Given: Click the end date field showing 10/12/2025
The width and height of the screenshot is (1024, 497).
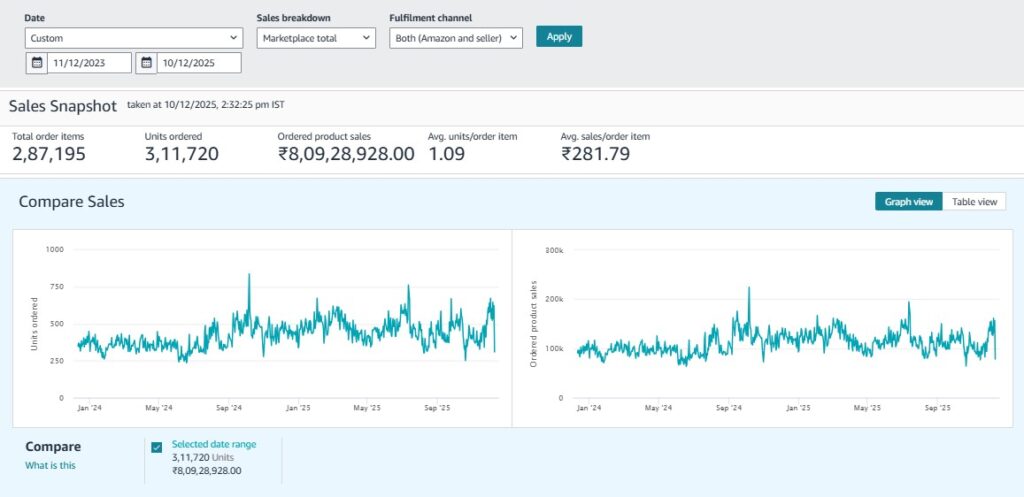Looking at the screenshot, I should pyautogui.click(x=198, y=63).
